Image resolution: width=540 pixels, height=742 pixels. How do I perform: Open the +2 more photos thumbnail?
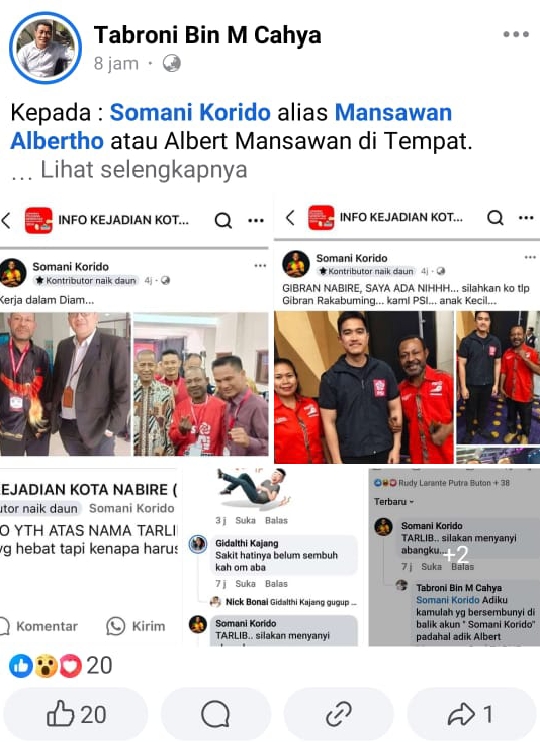point(454,557)
